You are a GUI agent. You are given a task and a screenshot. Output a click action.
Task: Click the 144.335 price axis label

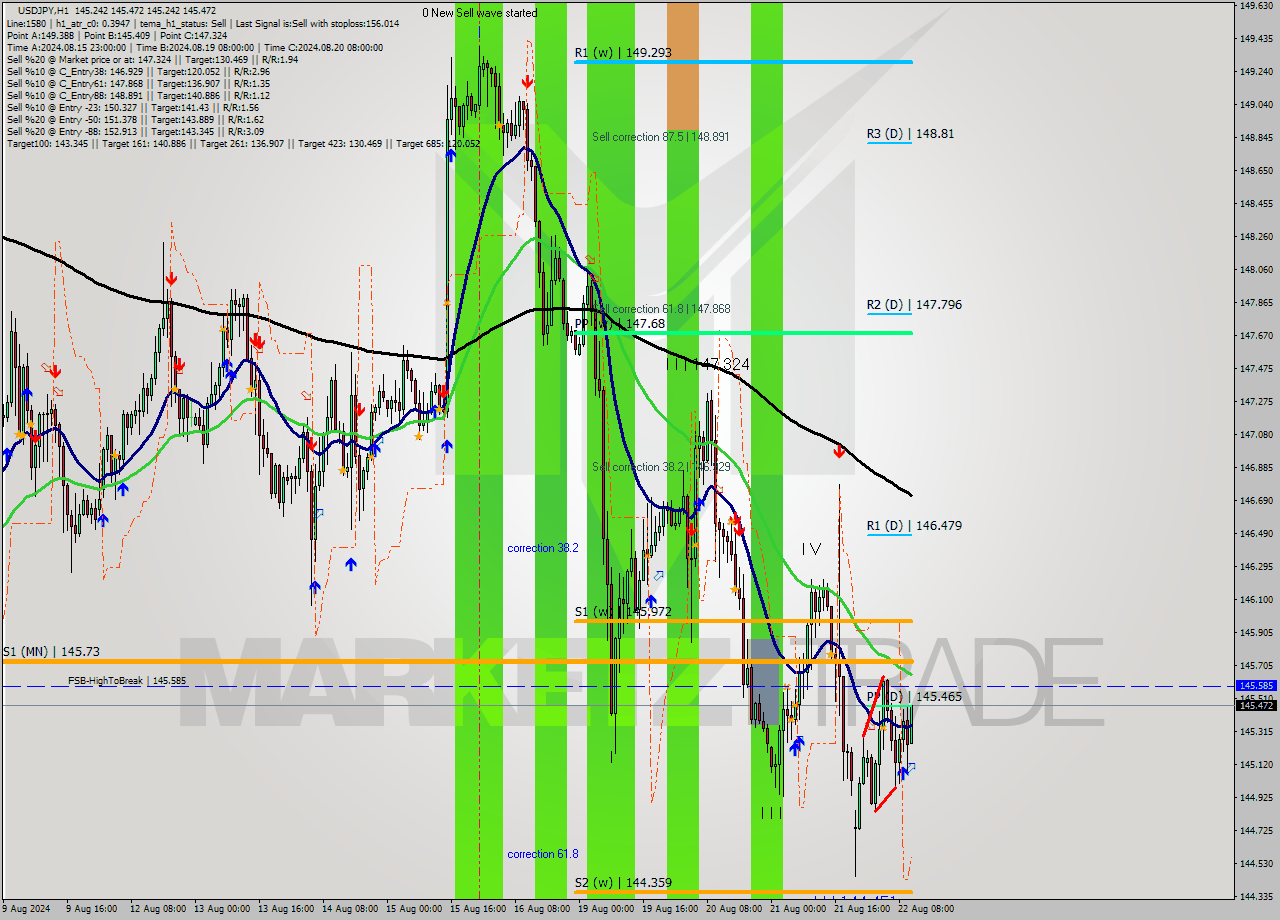click(x=1256, y=896)
